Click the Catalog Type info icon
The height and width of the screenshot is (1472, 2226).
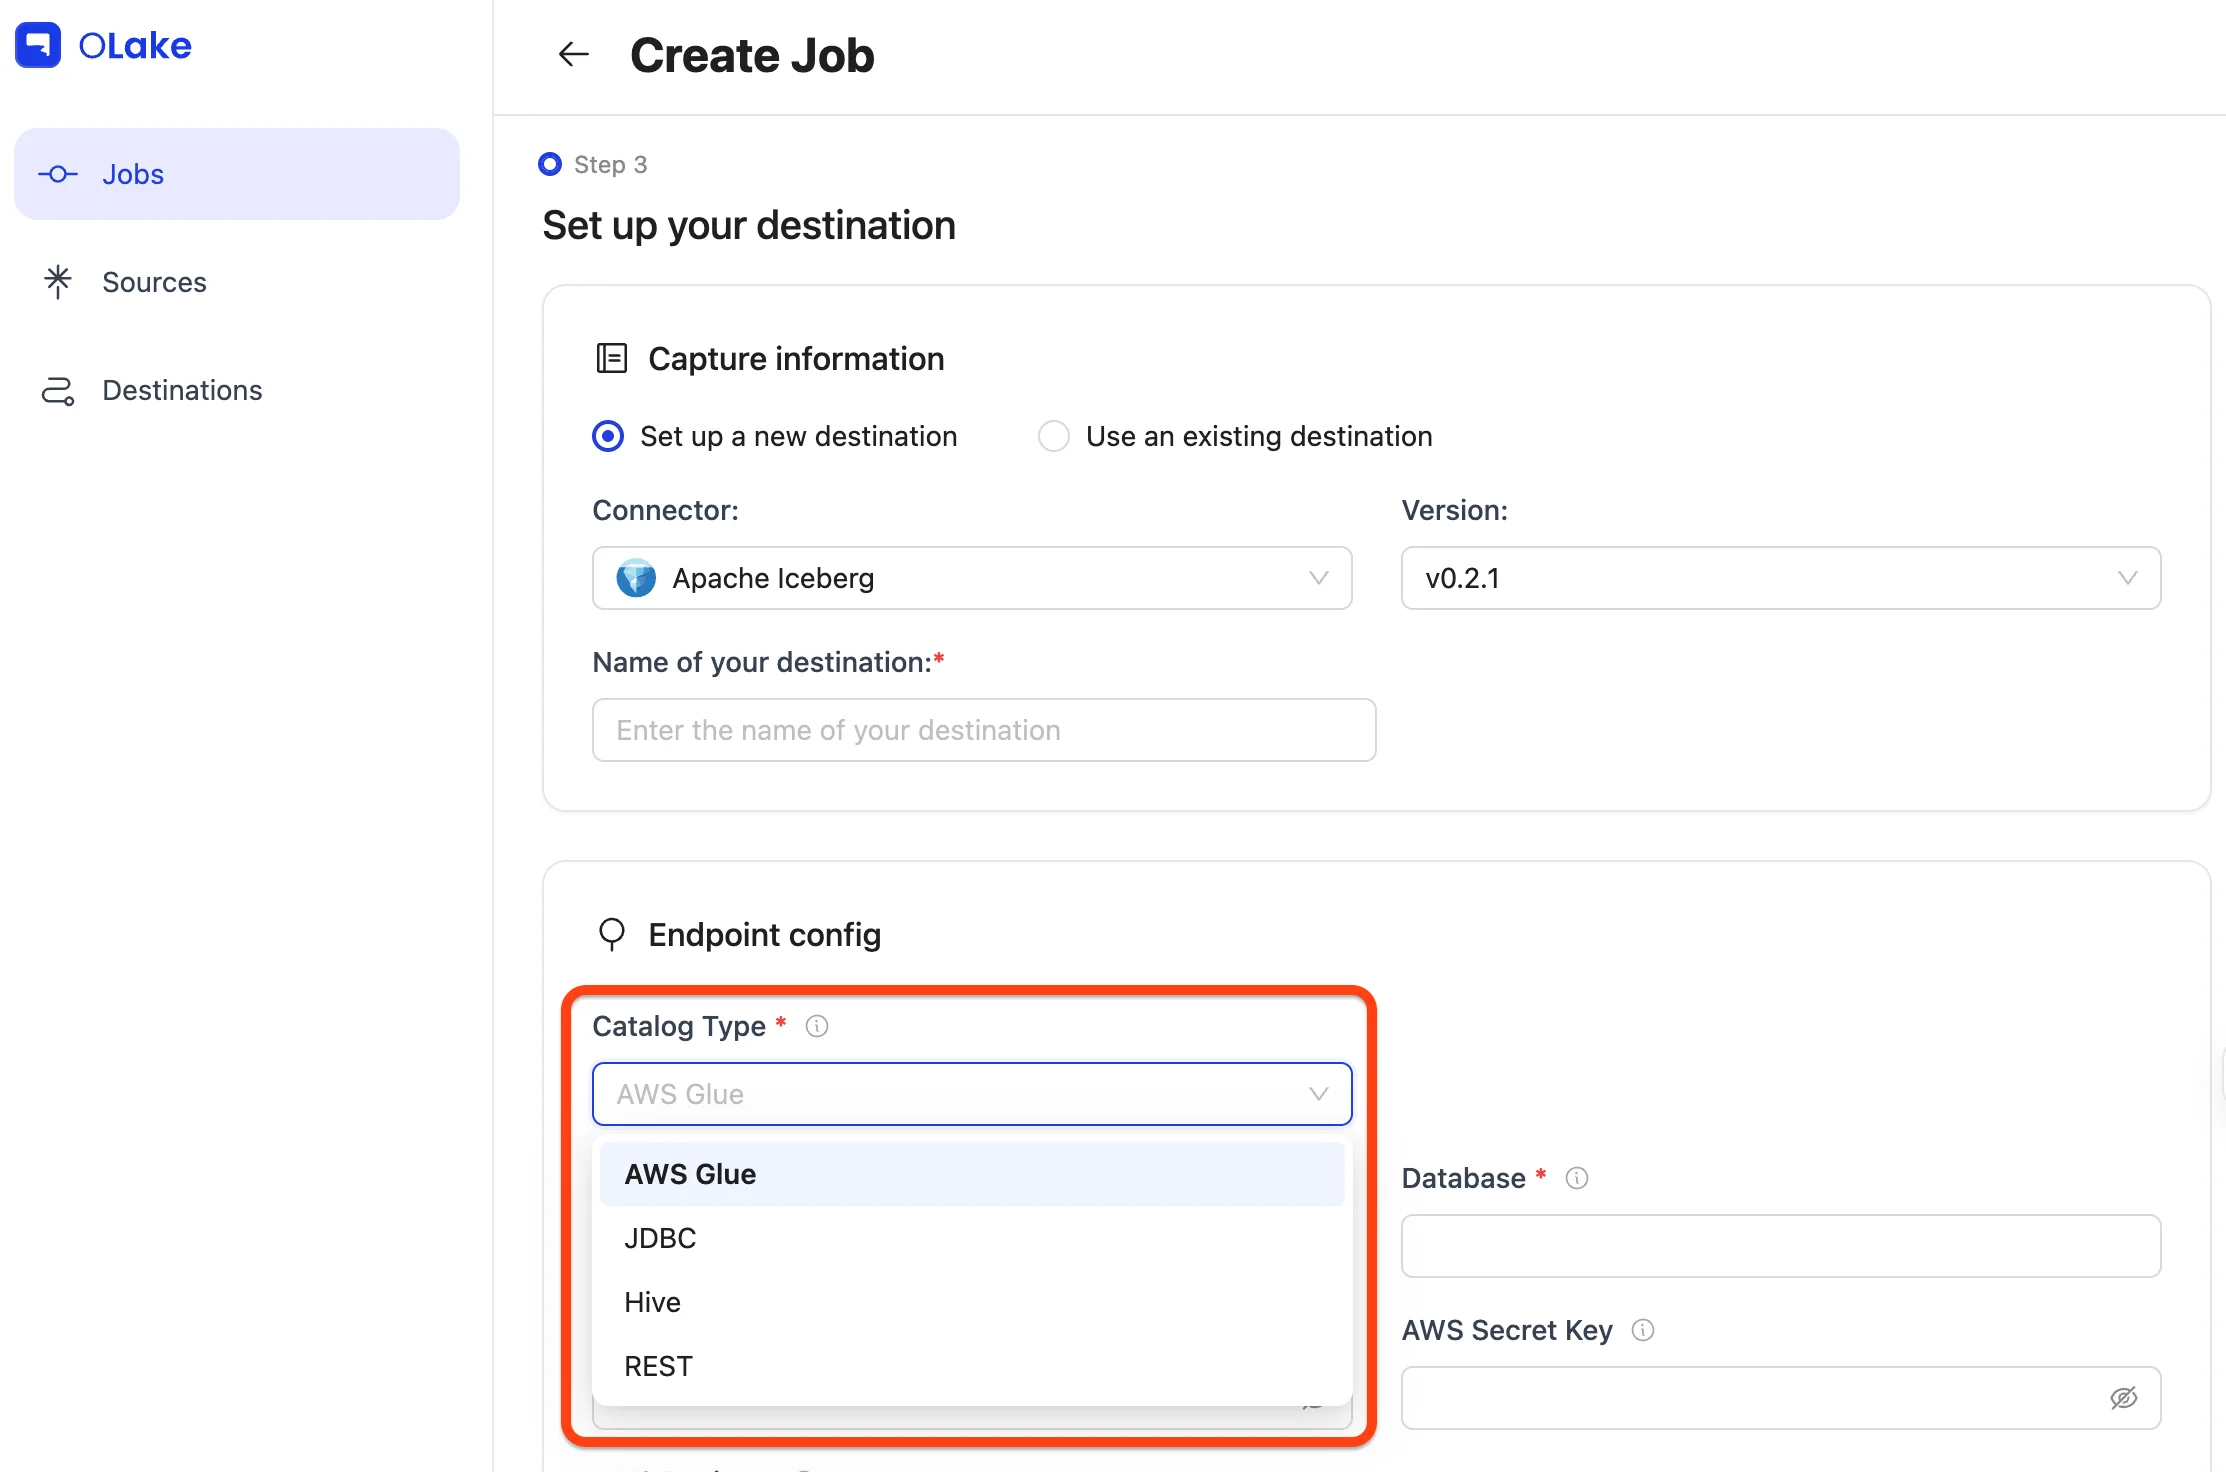click(x=817, y=1026)
